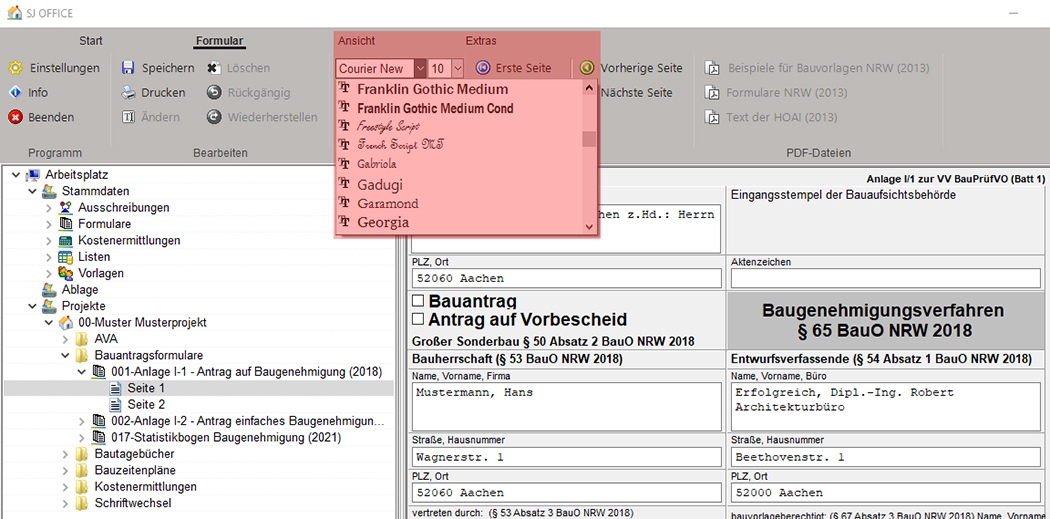Click the Beethovenstr. 1 street field
Image resolution: width=1050 pixels, height=519 pixels.
pyautogui.click(x=885, y=457)
